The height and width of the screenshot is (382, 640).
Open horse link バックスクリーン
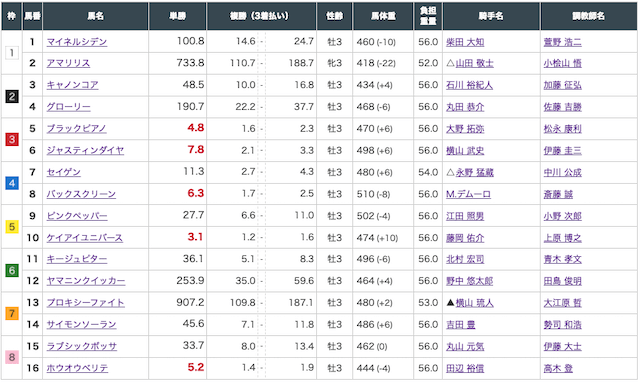point(81,194)
